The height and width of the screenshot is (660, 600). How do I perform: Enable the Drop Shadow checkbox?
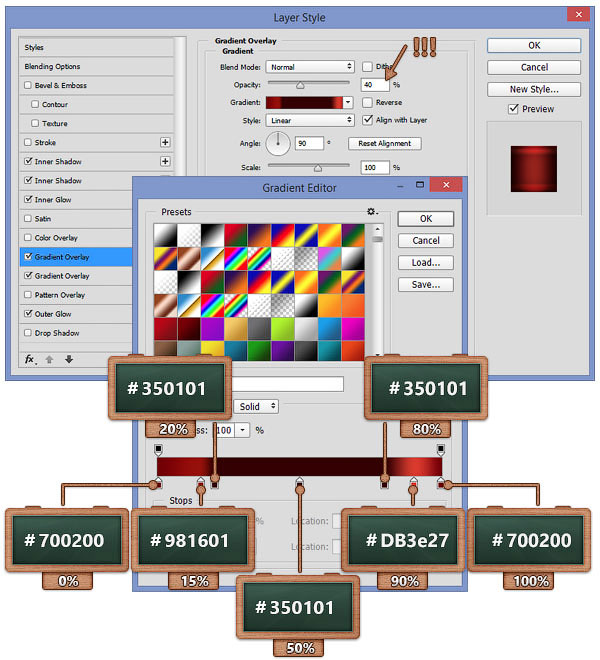[x=28, y=333]
